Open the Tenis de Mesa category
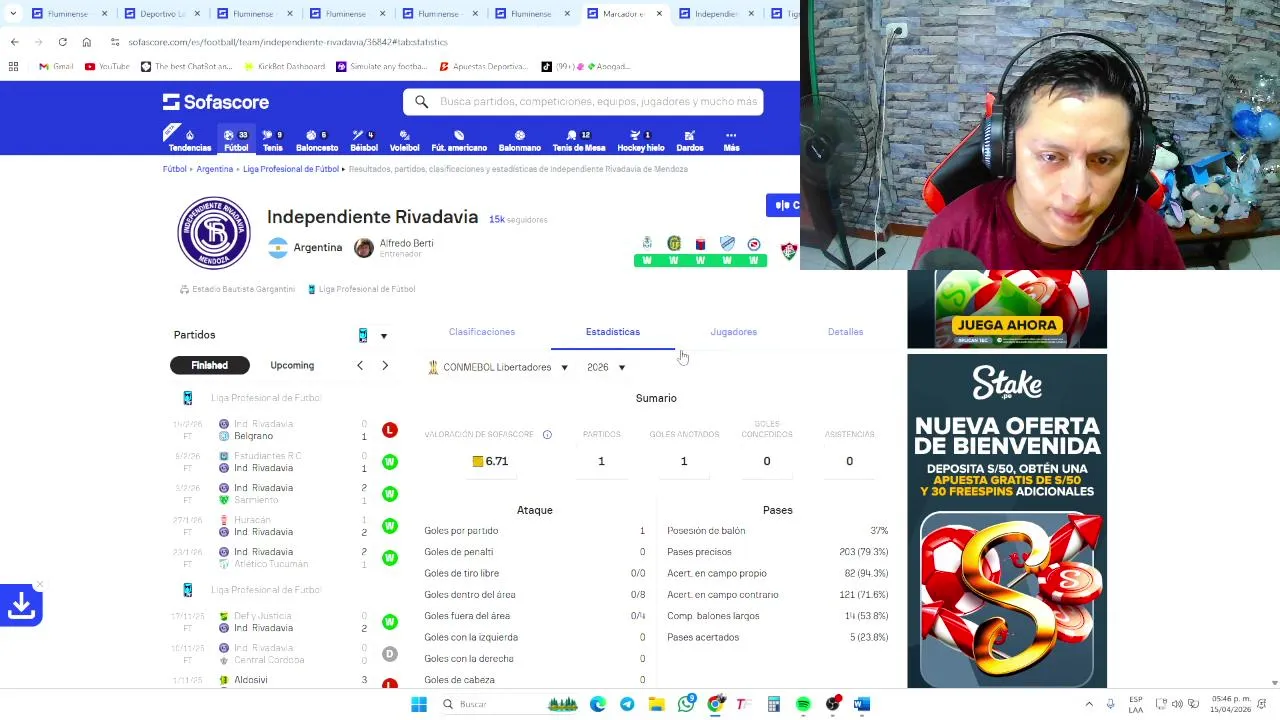Screen dimensions: 1280x720 [x=579, y=140]
